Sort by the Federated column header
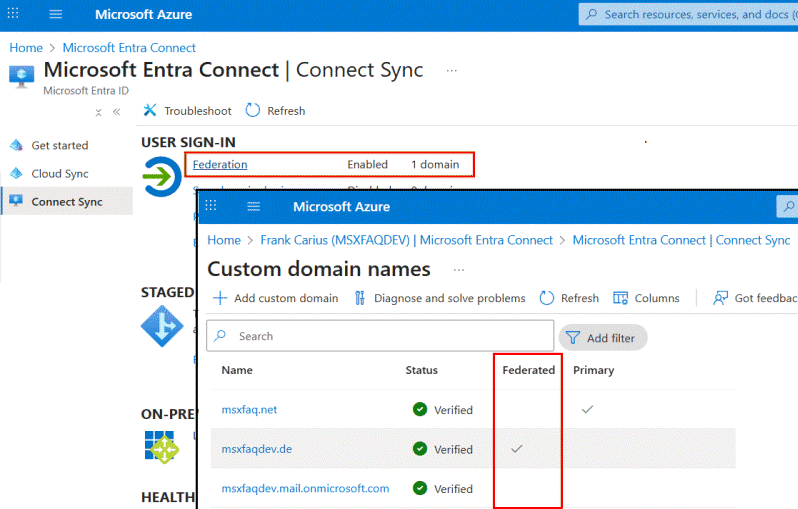Screen dimensions: 798x509 click(x=528, y=370)
